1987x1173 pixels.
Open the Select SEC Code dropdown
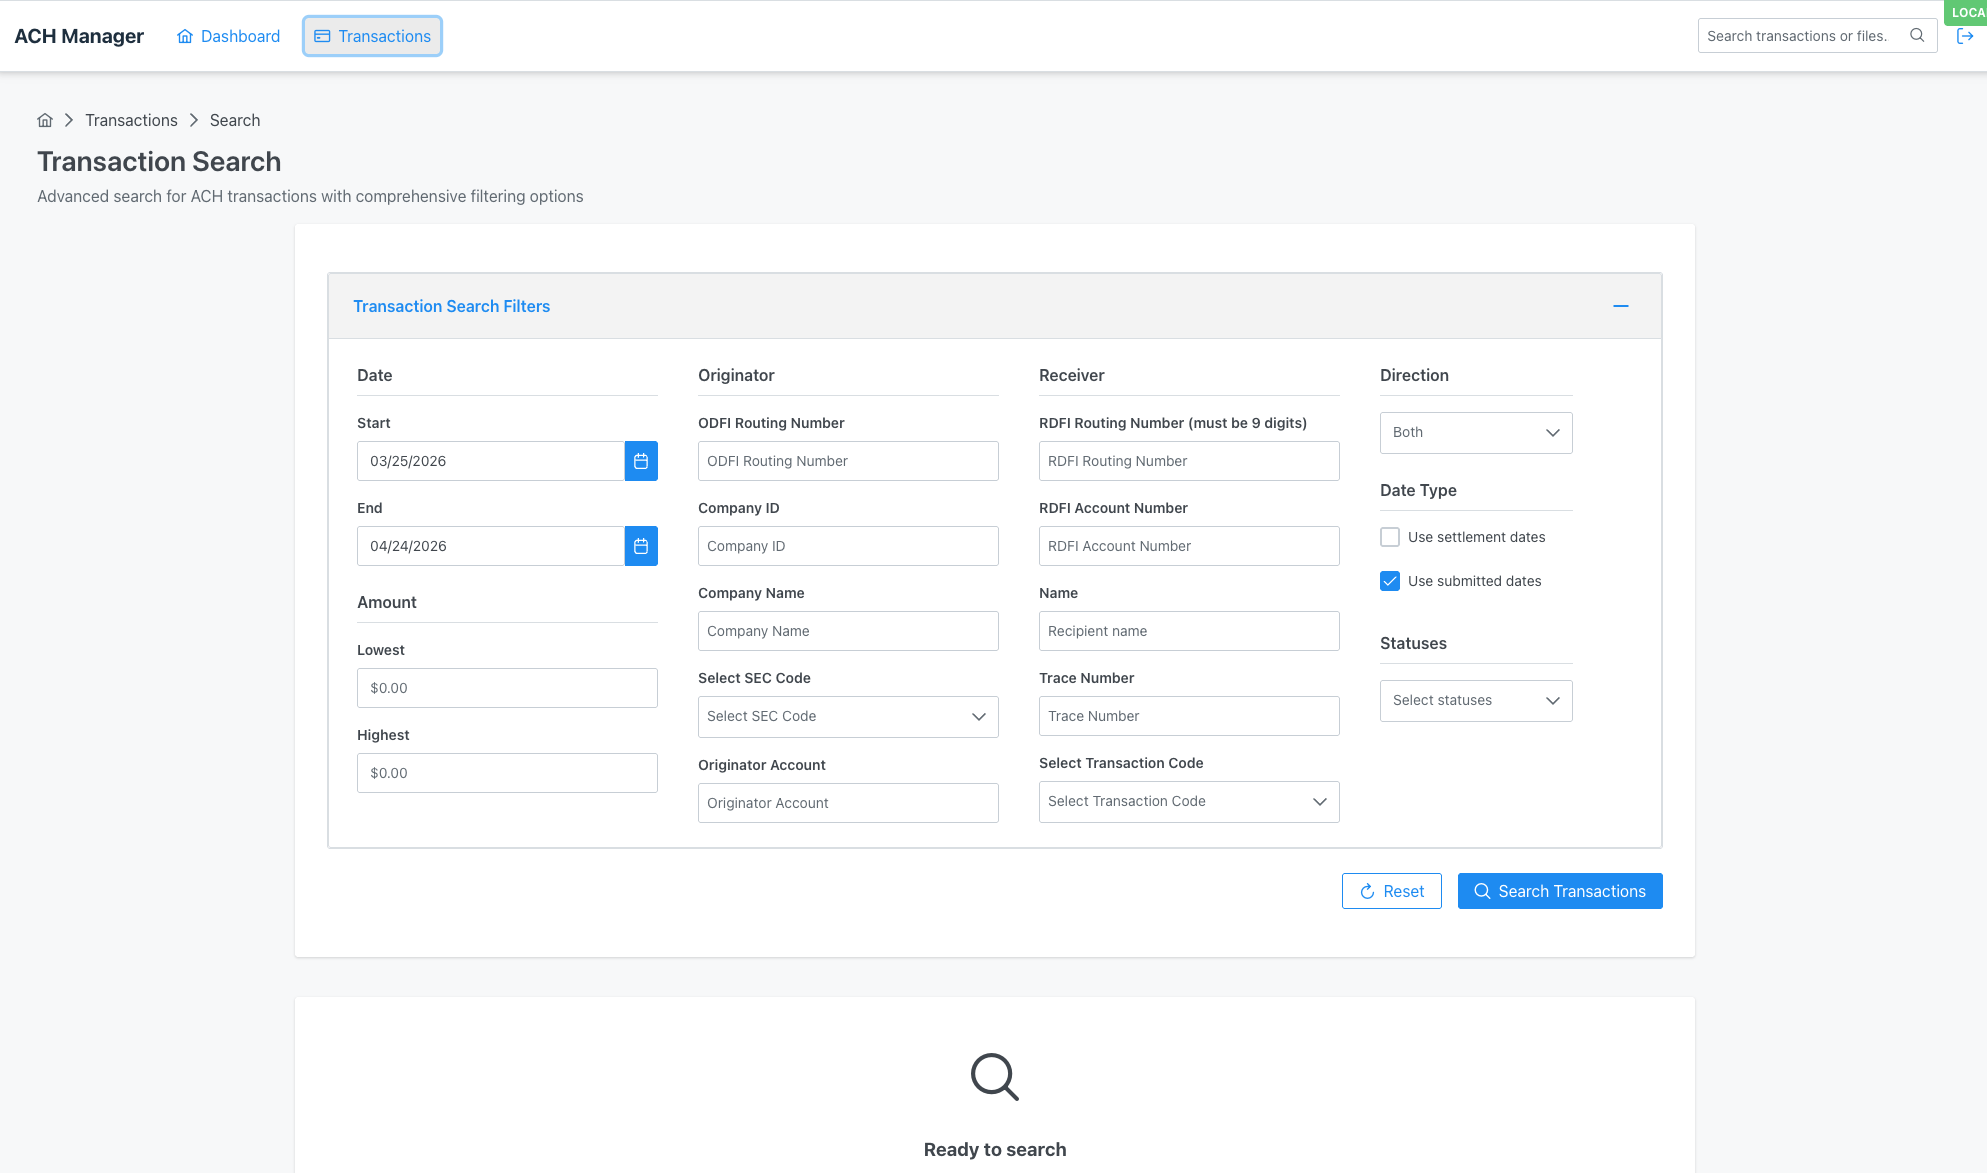point(847,716)
